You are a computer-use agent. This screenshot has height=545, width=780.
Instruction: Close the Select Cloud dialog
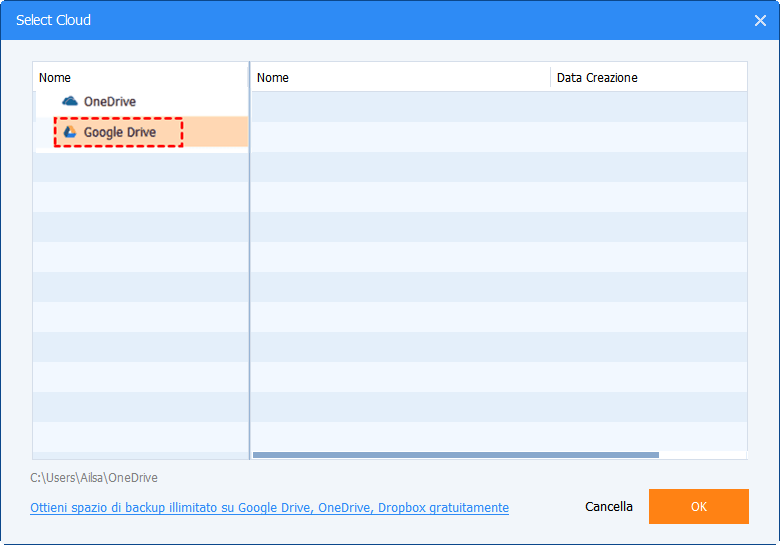[x=760, y=20]
